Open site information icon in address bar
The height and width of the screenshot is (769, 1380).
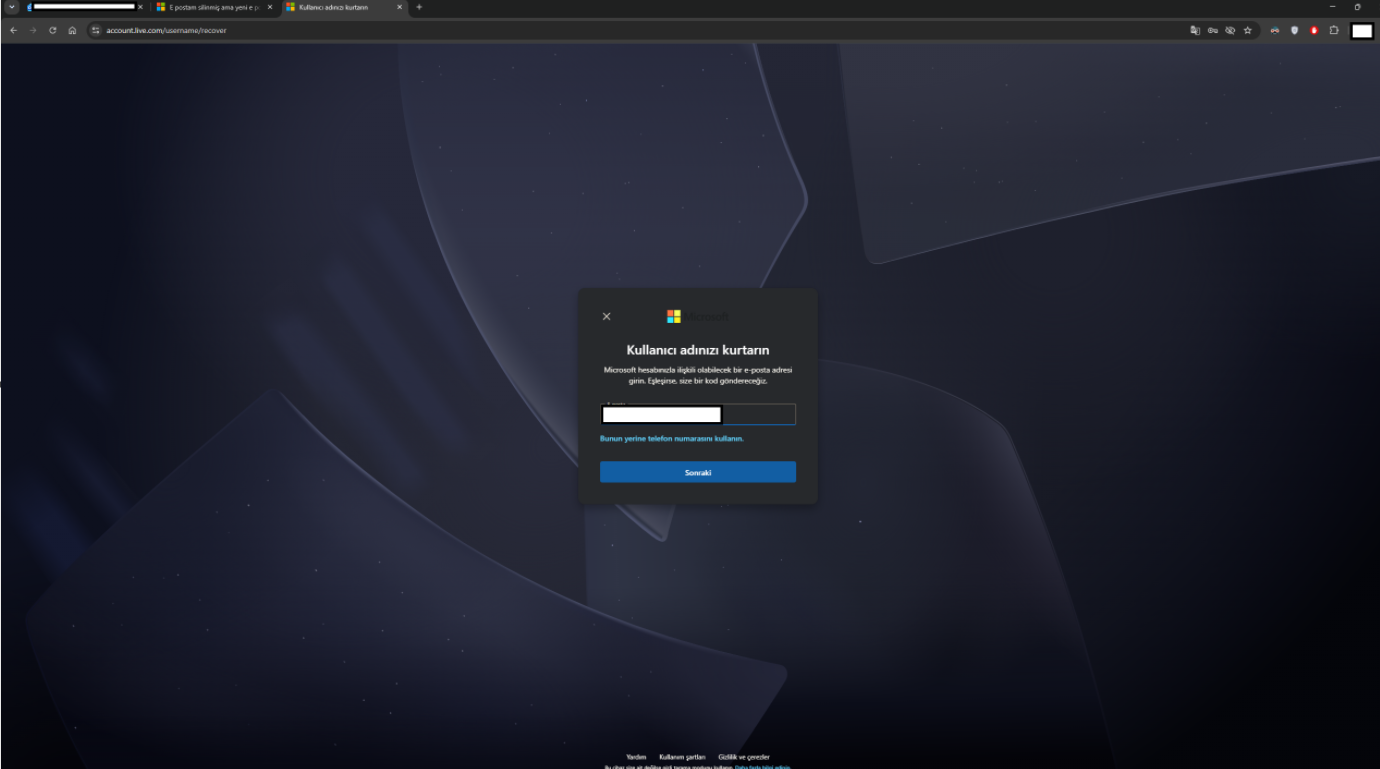point(96,30)
